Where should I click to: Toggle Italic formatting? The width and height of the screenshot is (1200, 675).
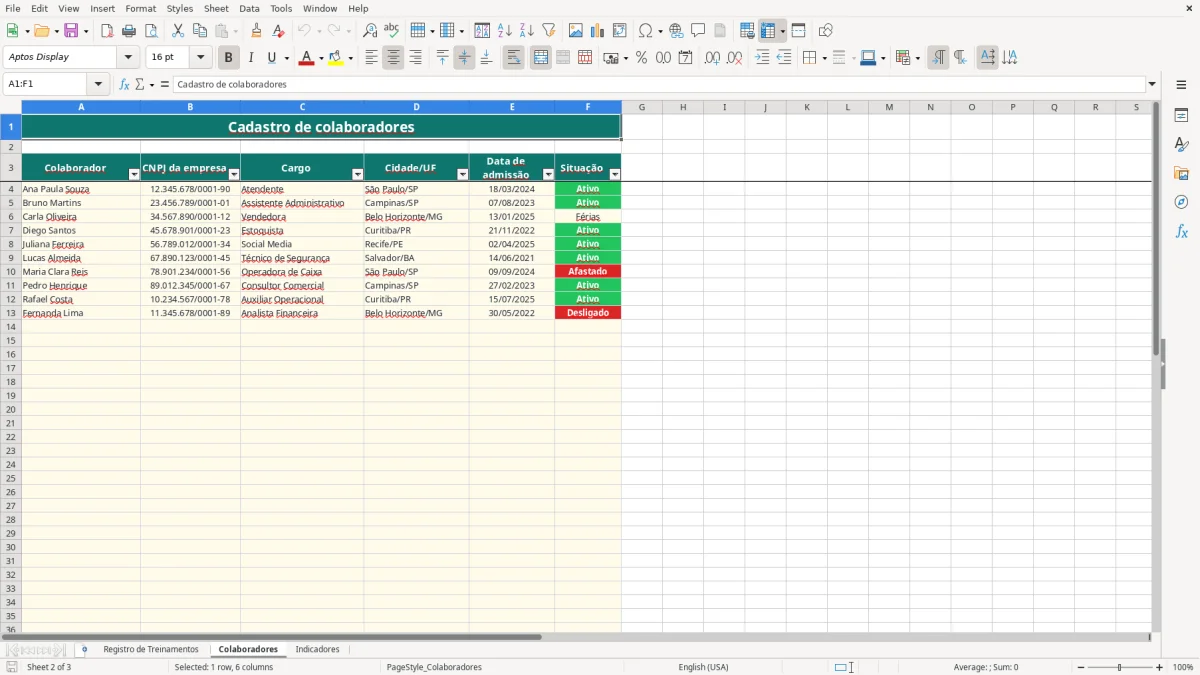coord(251,58)
